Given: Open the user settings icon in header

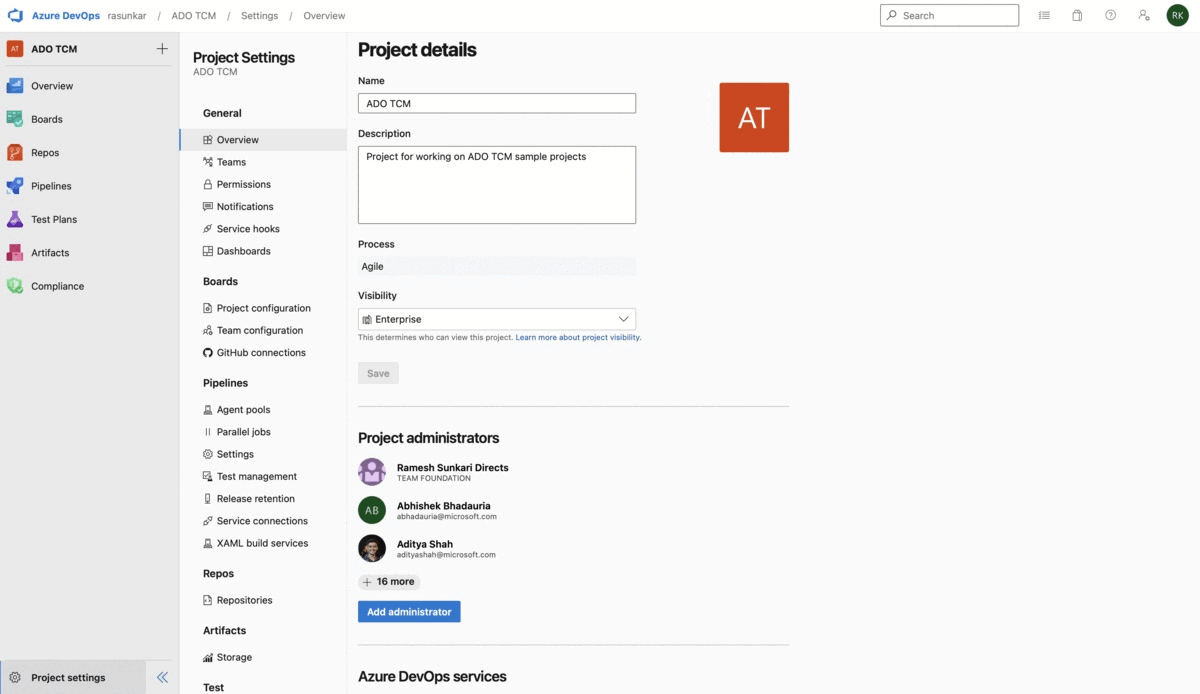Looking at the screenshot, I should pos(1144,16).
